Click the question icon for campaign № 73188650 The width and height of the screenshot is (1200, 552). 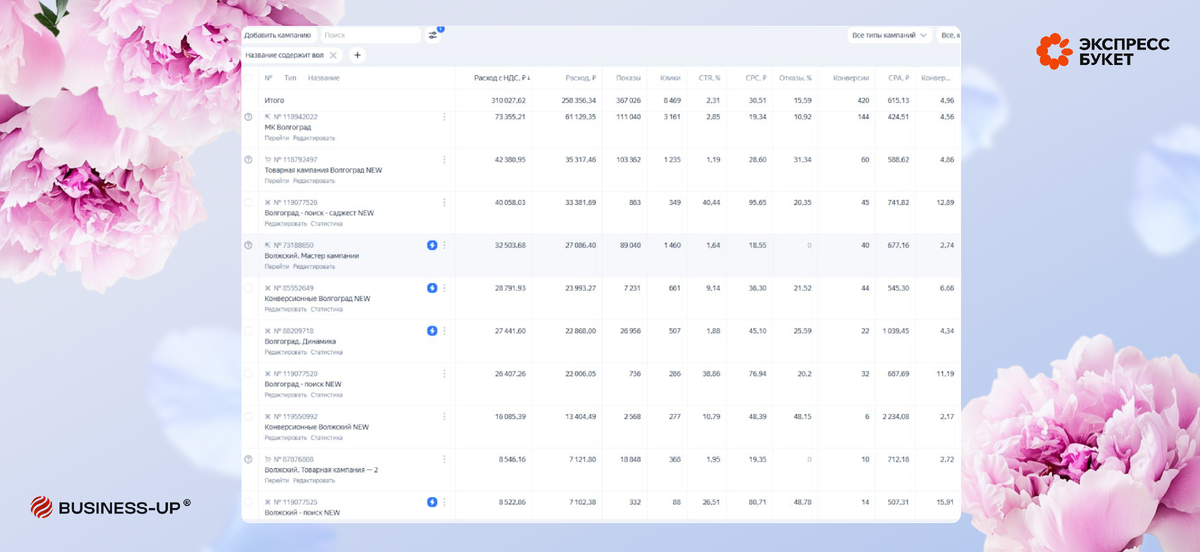[249, 245]
